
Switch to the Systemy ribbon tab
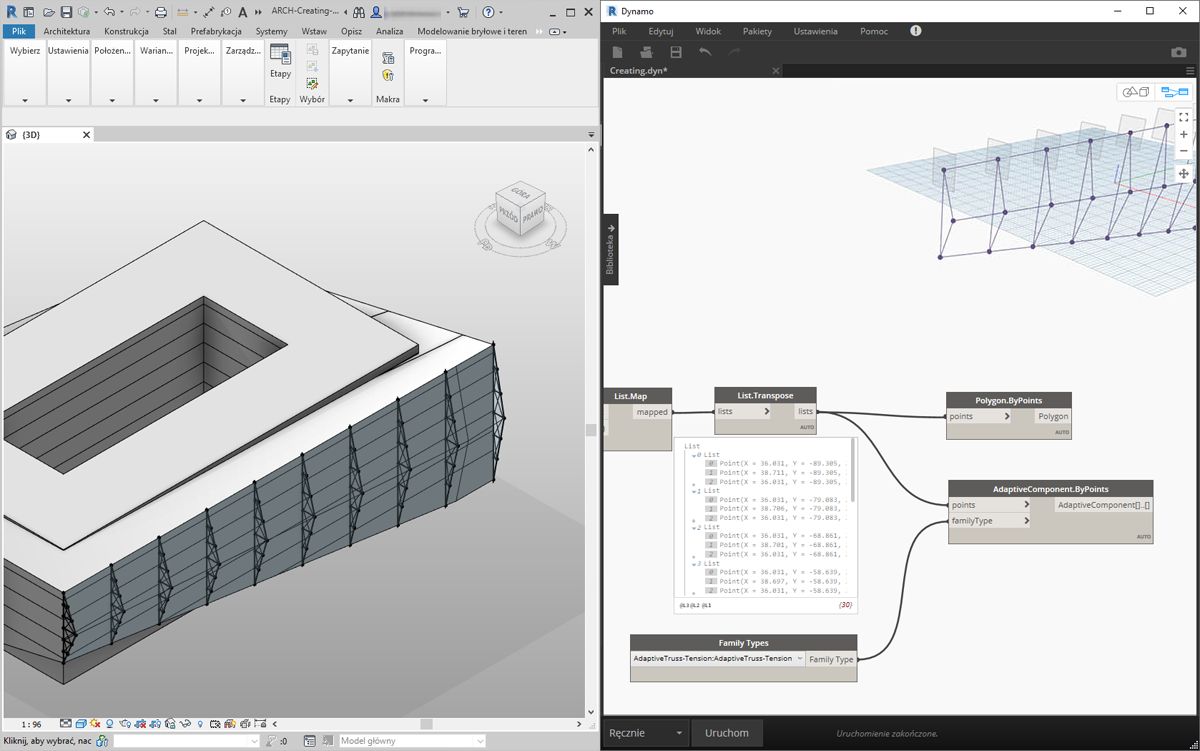pos(271,31)
